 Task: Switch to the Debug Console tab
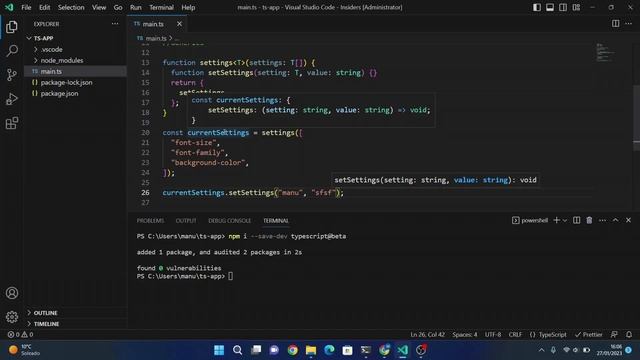pyautogui.click(x=230, y=220)
